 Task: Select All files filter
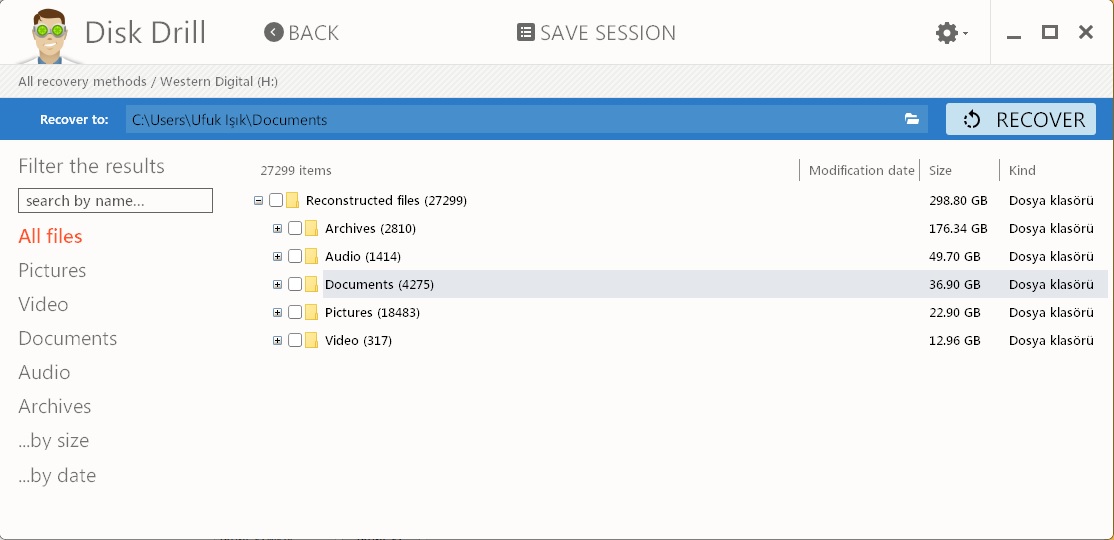[50, 236]
